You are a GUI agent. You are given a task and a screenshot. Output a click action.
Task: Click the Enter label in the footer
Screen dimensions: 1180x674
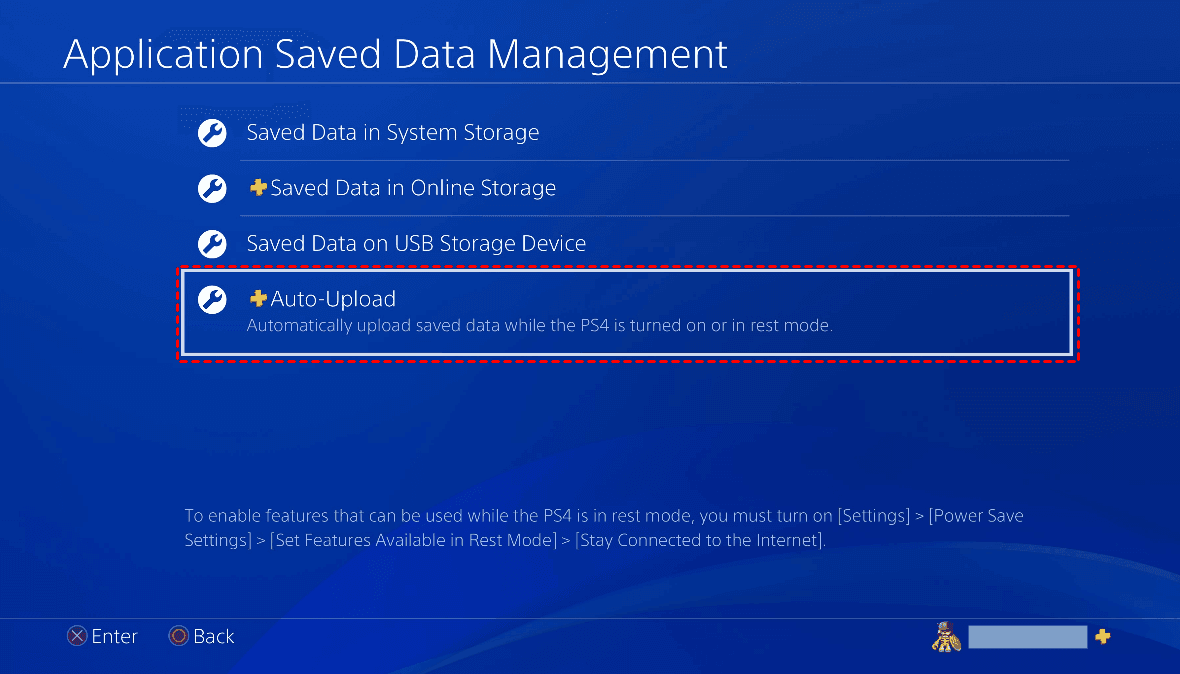pyautogui.click(x=114, y=636)
